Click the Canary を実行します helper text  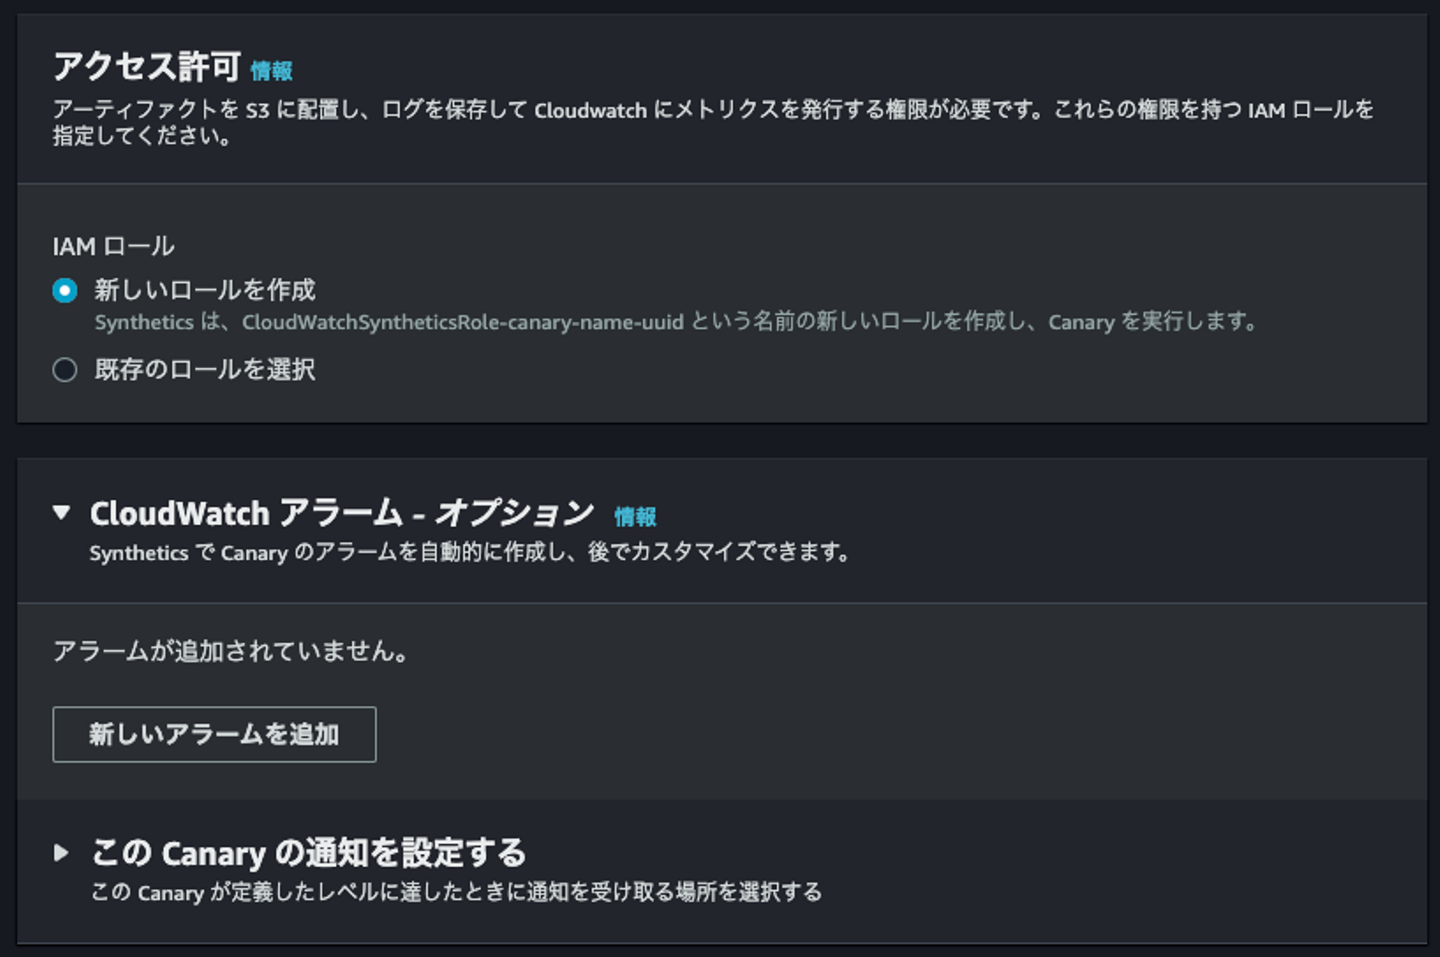pos(1152,322)
